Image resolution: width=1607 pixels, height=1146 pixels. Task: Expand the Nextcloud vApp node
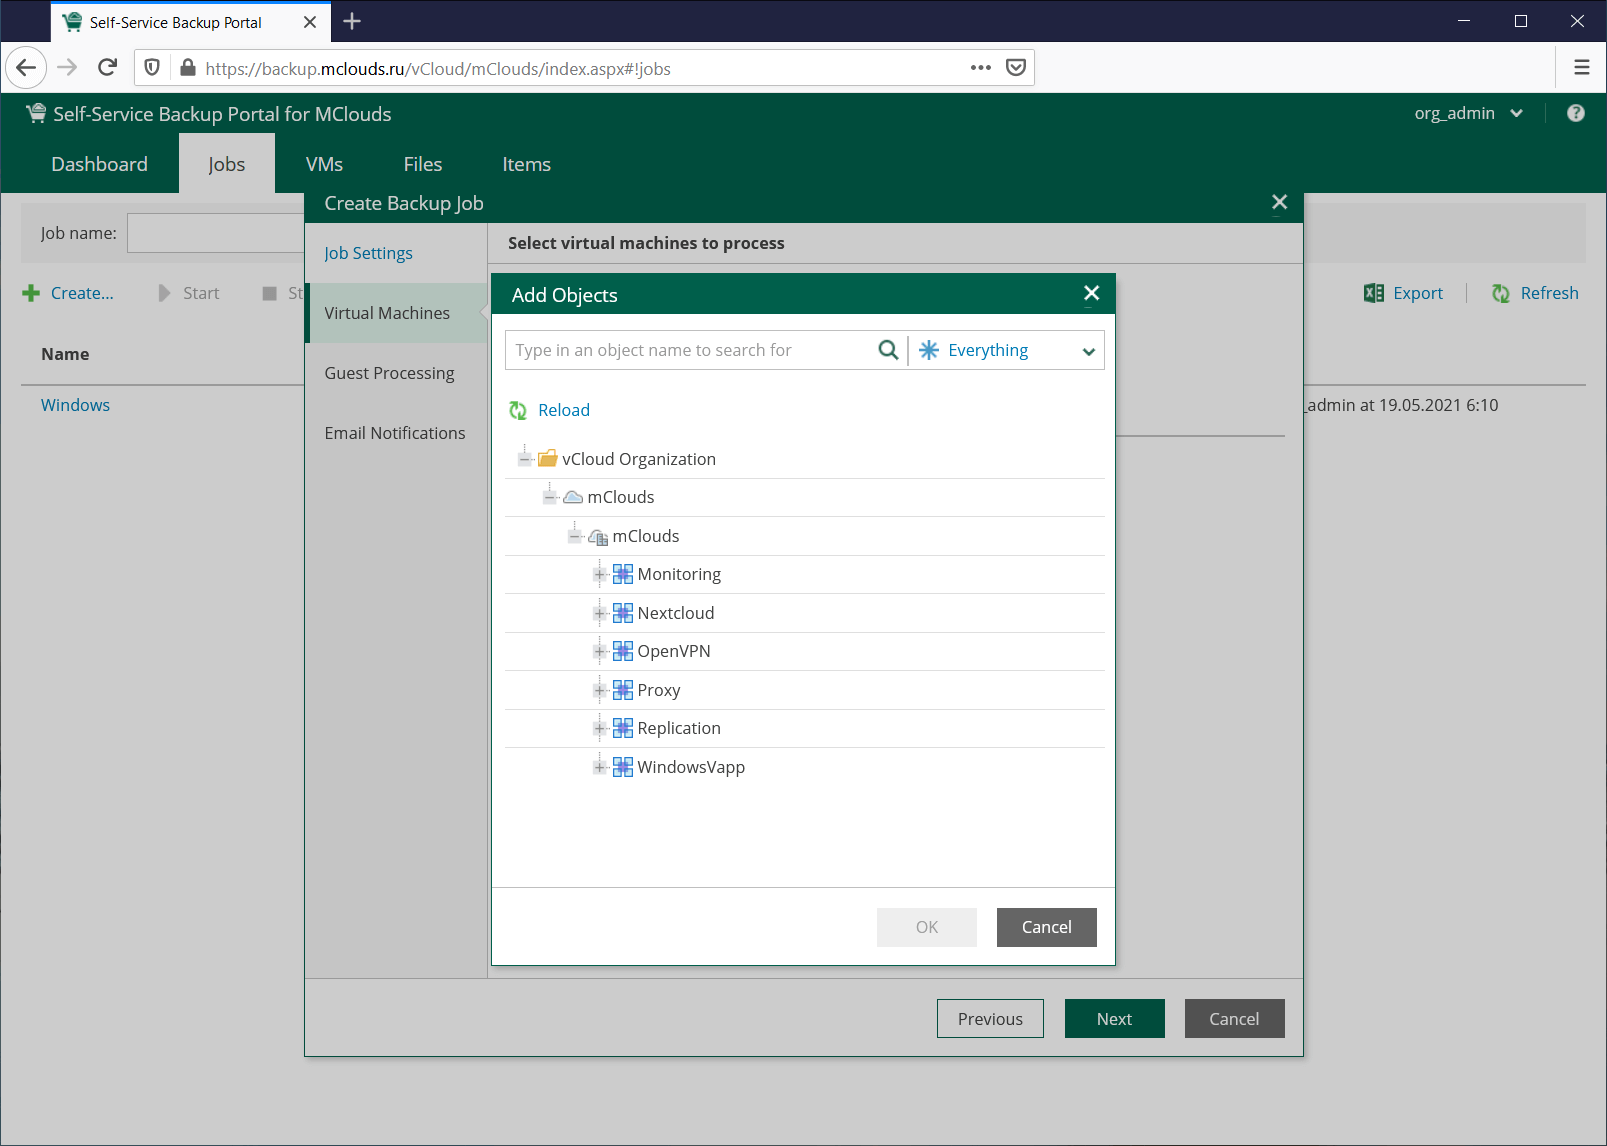[x=599, y=613]
